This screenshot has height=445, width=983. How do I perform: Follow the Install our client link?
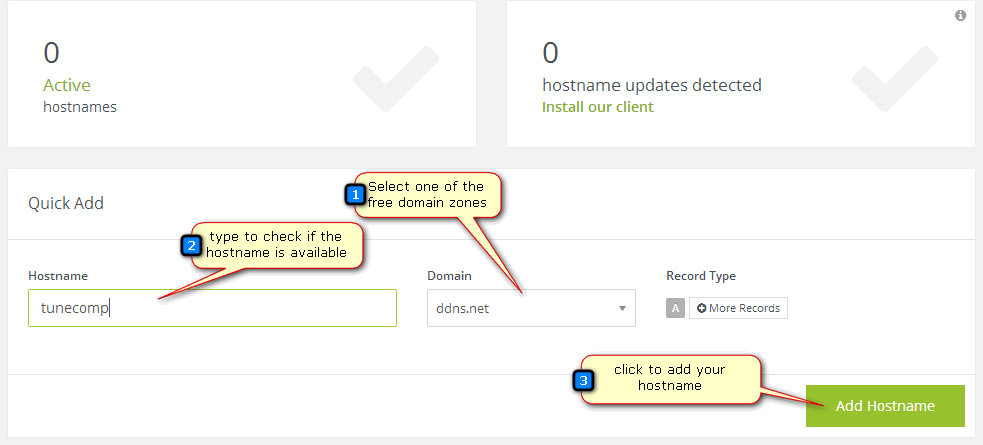pyautogui.click(x=597, y=107)
